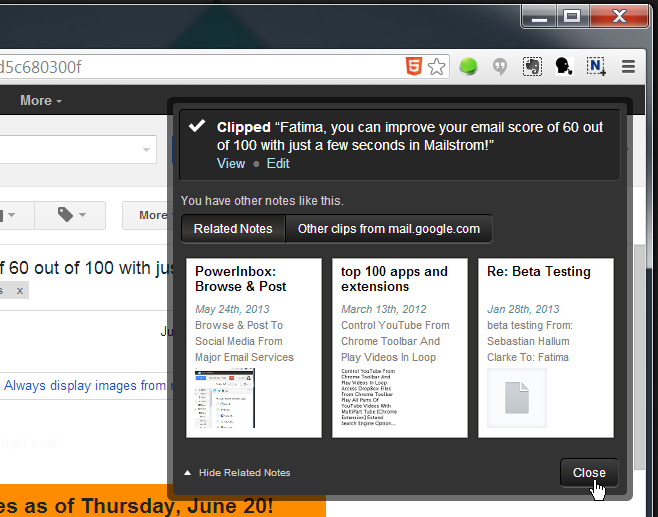Screen dimensions: 658x517
Task: Click the March 13th, 2012 date text
Action: point(384,309)
